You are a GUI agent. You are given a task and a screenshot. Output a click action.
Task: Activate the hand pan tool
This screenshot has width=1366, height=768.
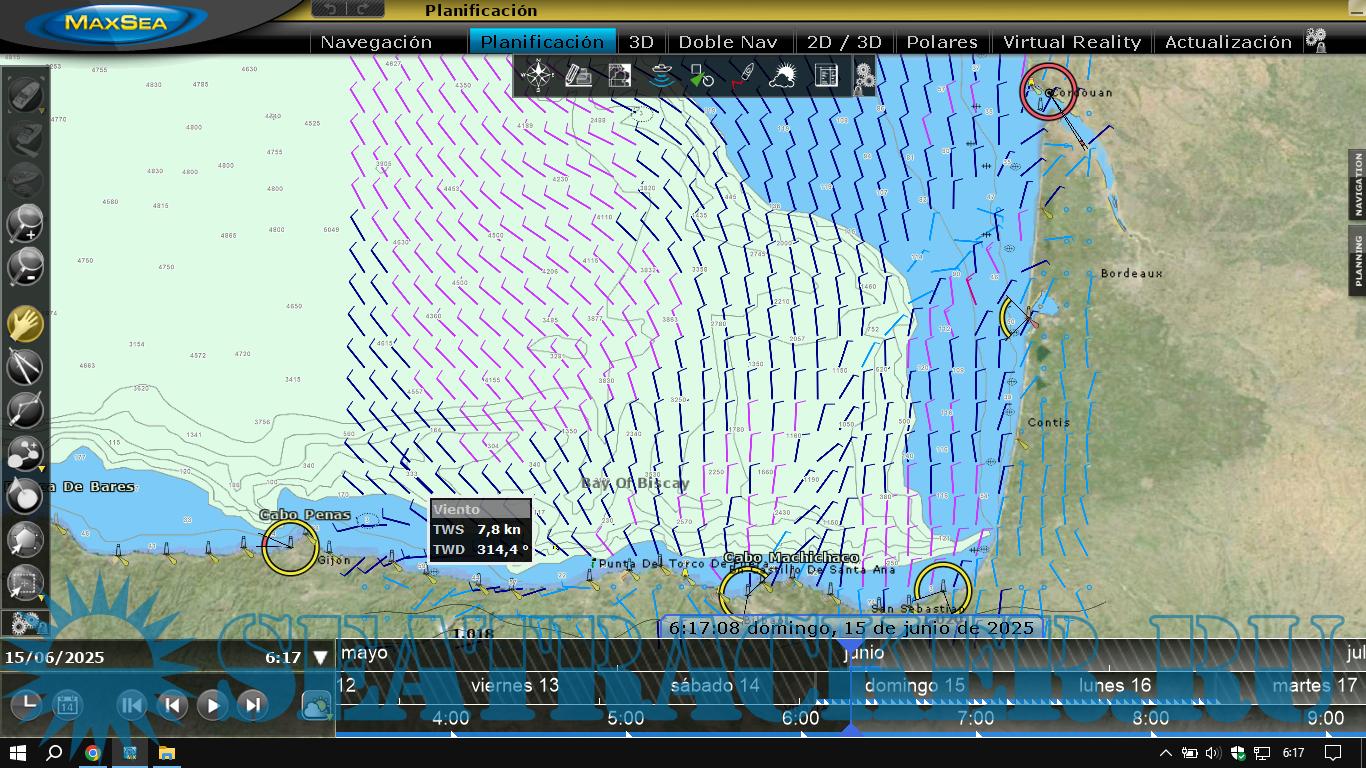coord(25,324)
